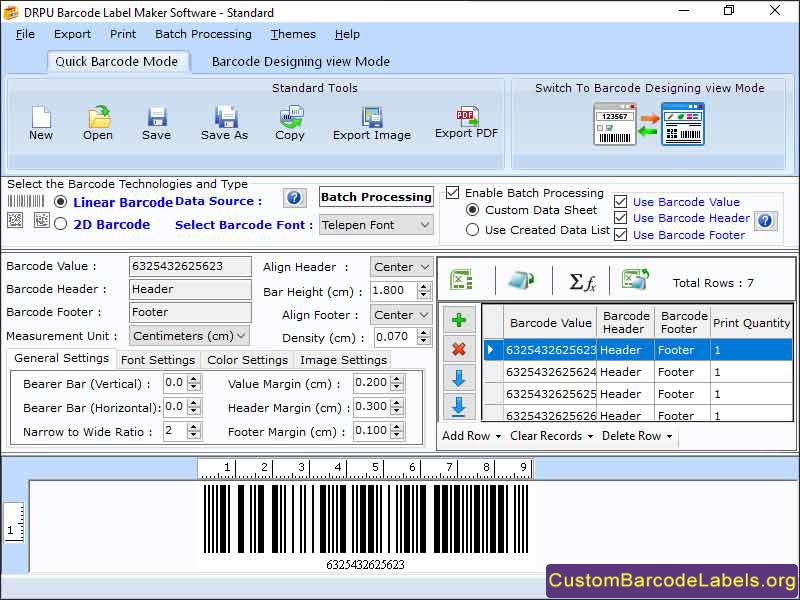This screenshot has width=800, height=600.
Task: Adjust Value Margin spinner arrows
Action: [x=397, y=384]
